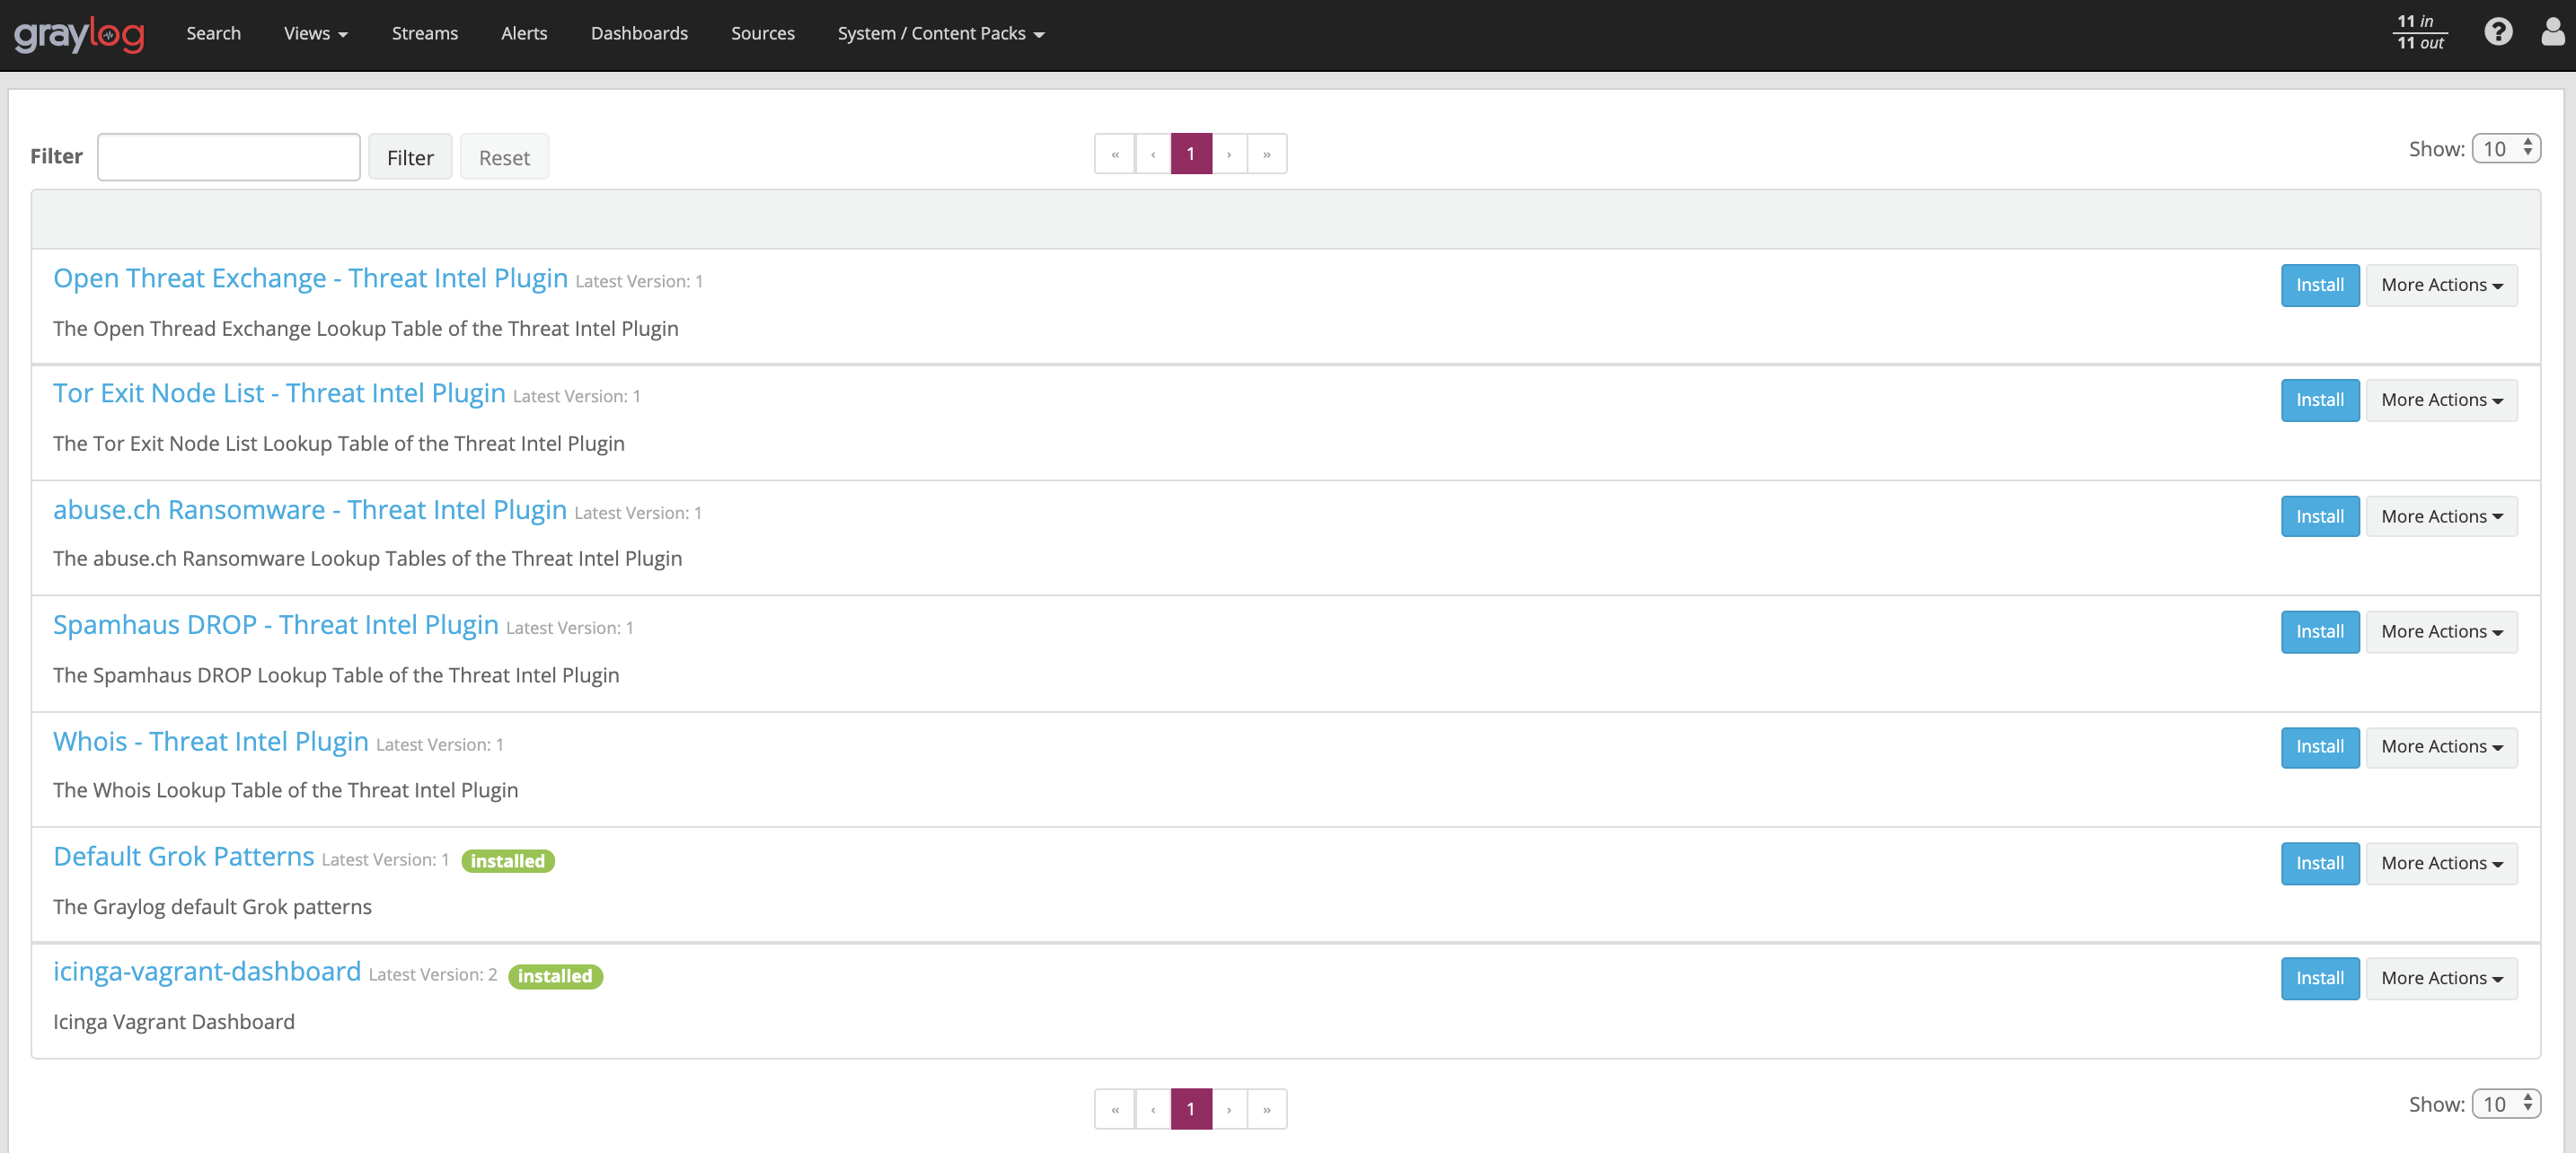
Task: Install the Open Threat Exchange content pack
Action: [x=2320, y=285]
